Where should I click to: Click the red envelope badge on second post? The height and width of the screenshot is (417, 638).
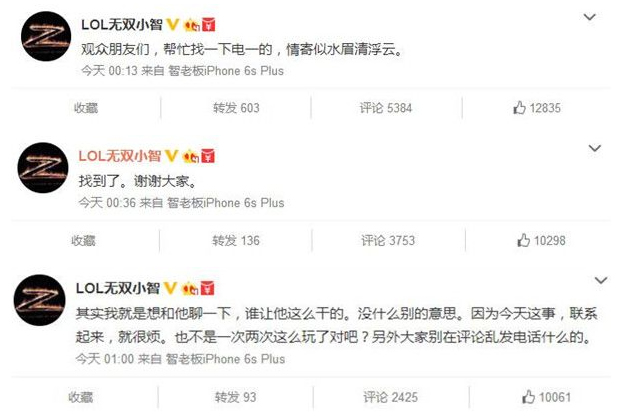tap(208, 156)
